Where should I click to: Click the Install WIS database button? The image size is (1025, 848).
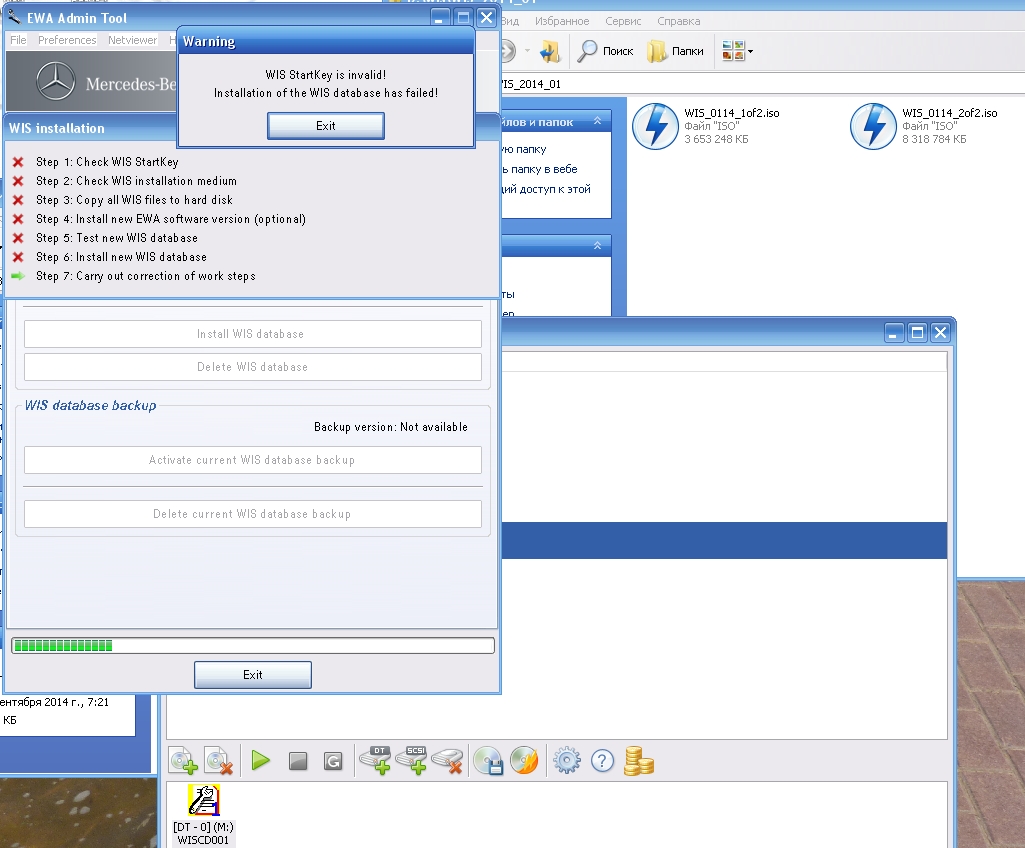pos(252,334)
